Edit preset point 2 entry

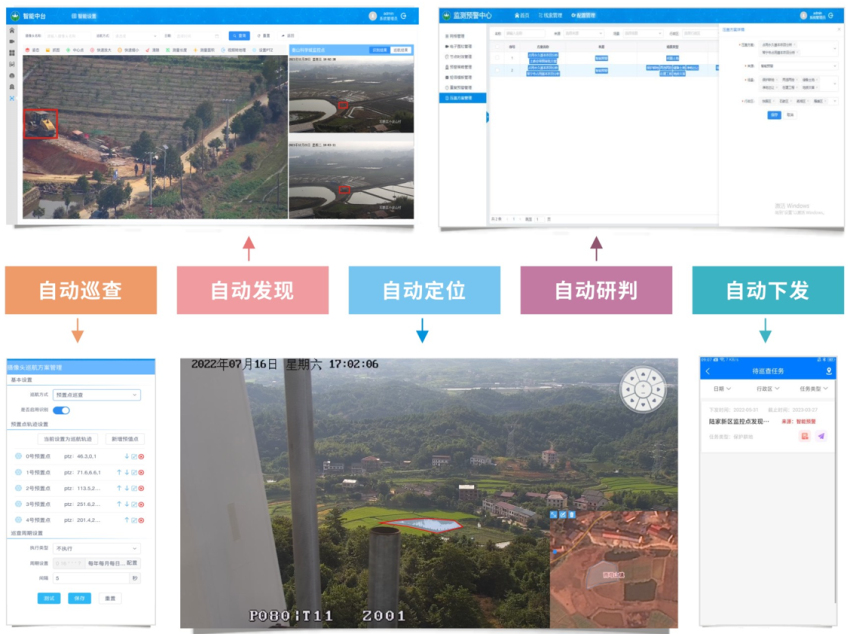tap(134, 488)
